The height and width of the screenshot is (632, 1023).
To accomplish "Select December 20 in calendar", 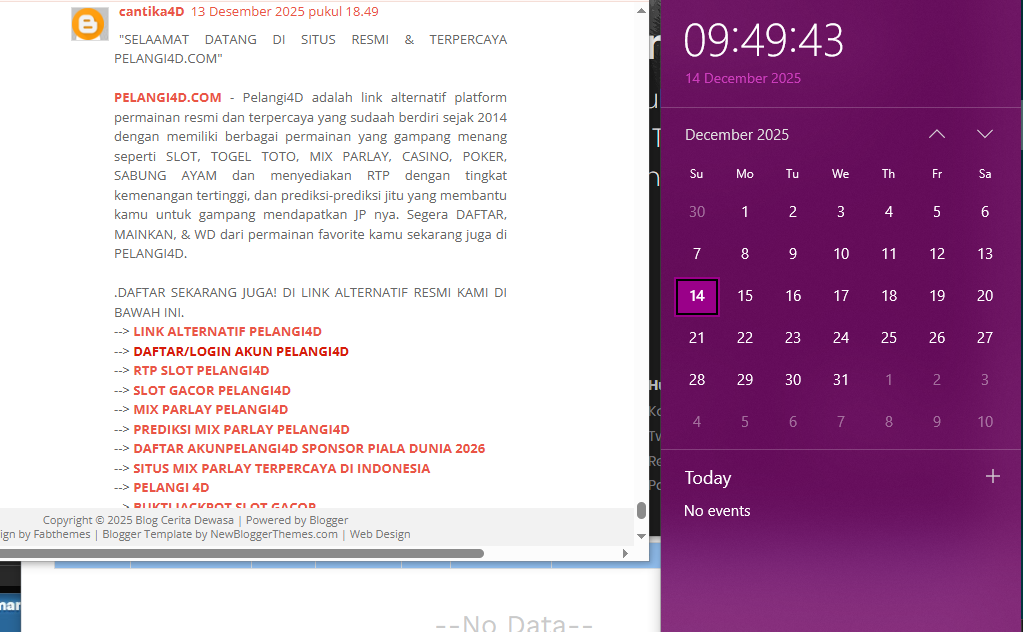I will 985,296.
